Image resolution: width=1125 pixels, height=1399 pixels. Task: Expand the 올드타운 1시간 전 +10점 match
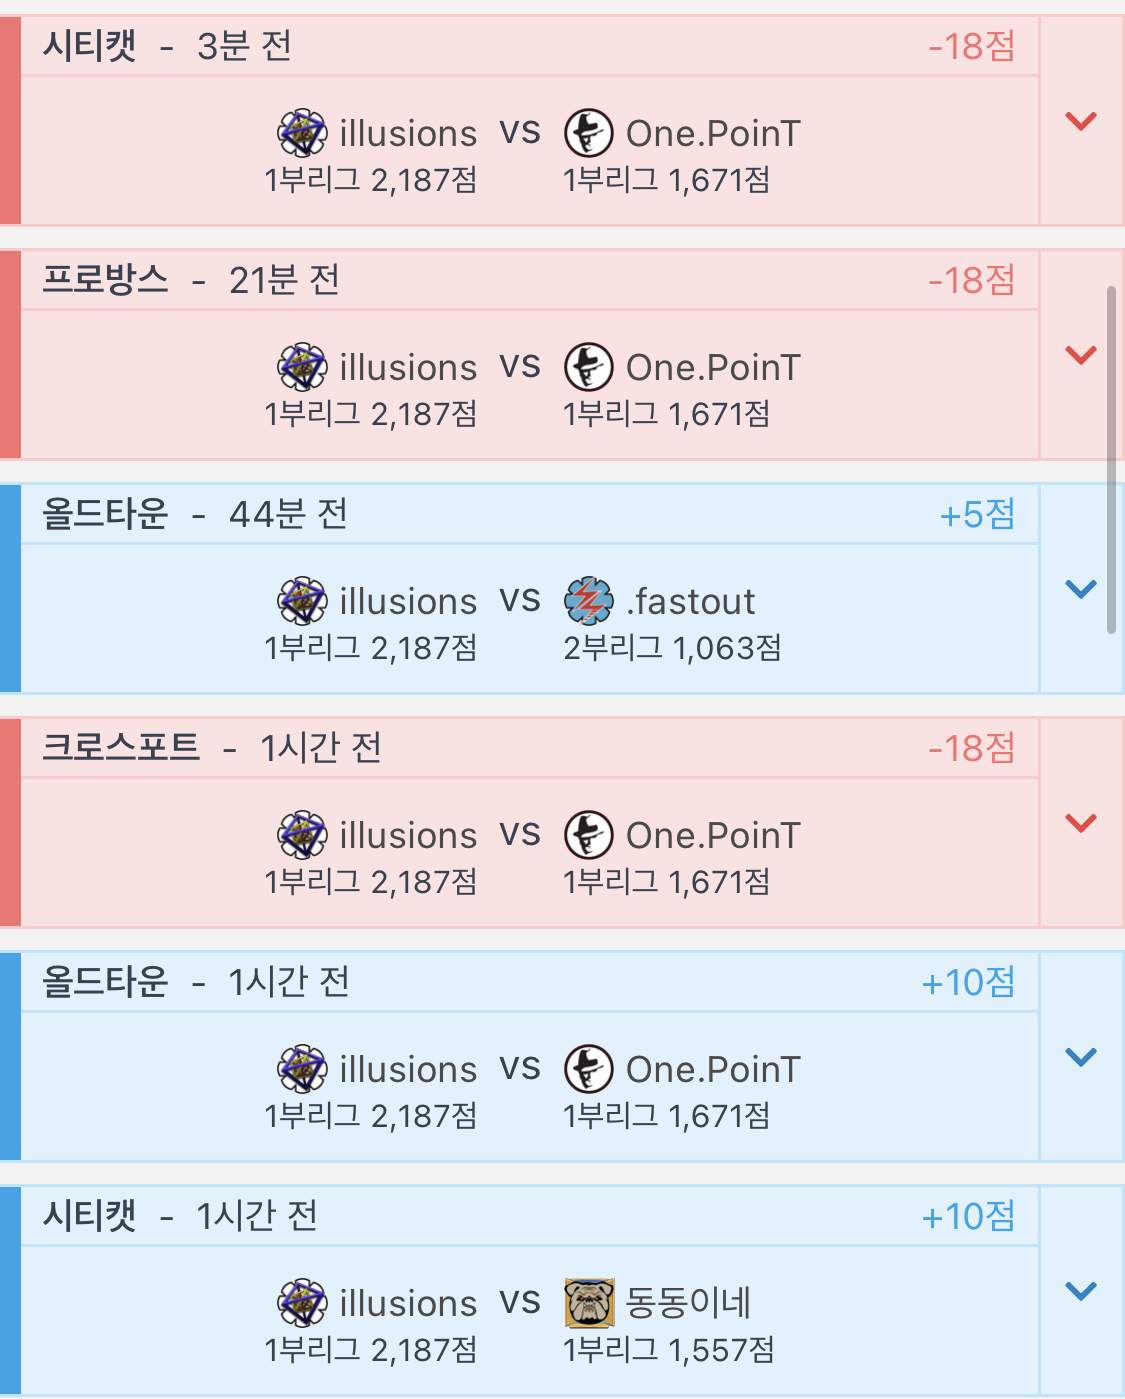coord(1081,1057)
